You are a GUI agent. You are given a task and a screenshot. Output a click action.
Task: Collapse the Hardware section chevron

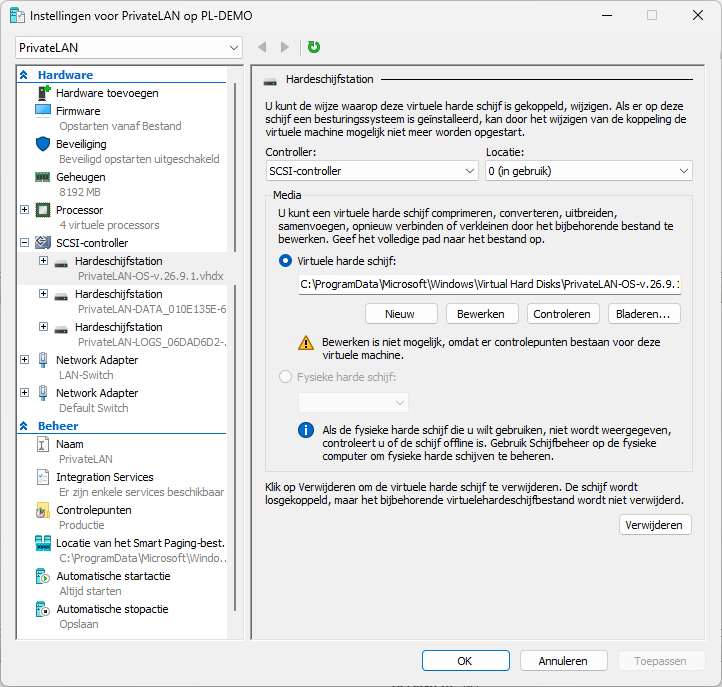click(24, 75)
